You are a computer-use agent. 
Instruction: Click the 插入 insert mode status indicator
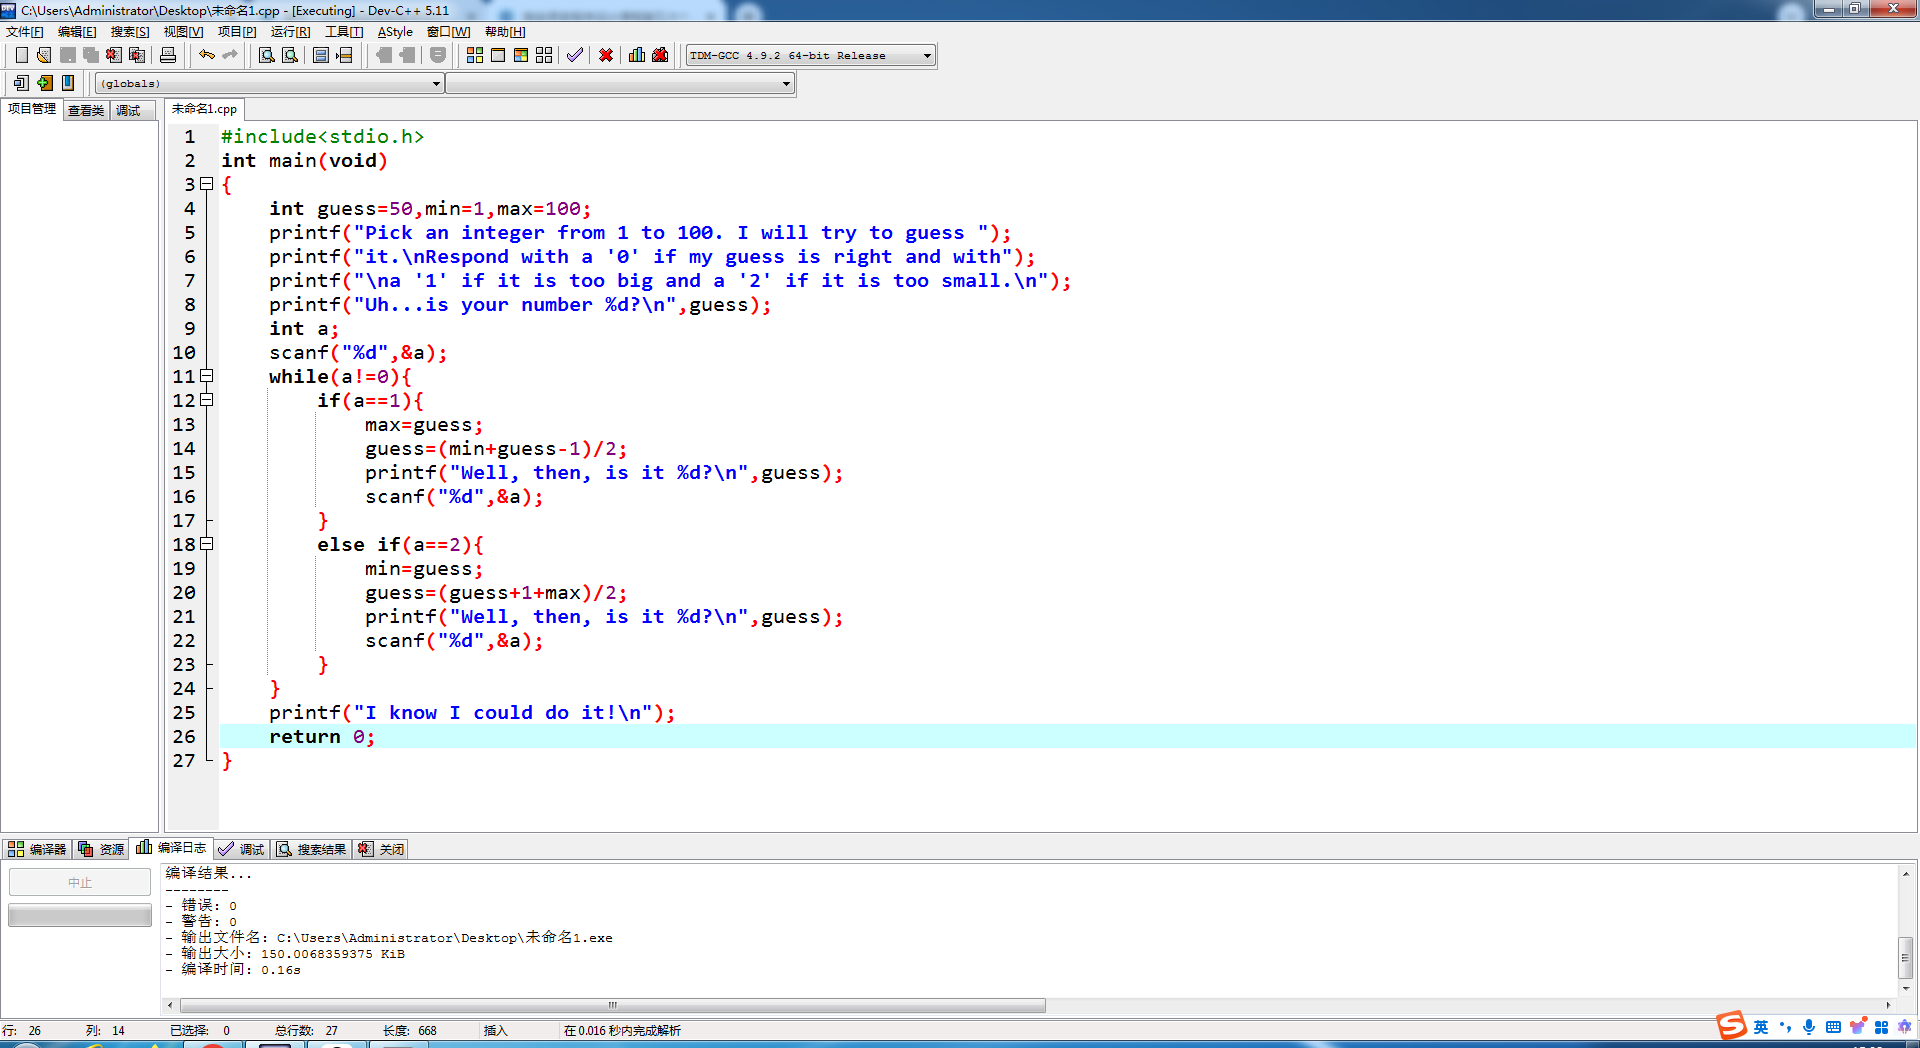click(x=496, y=1031)
